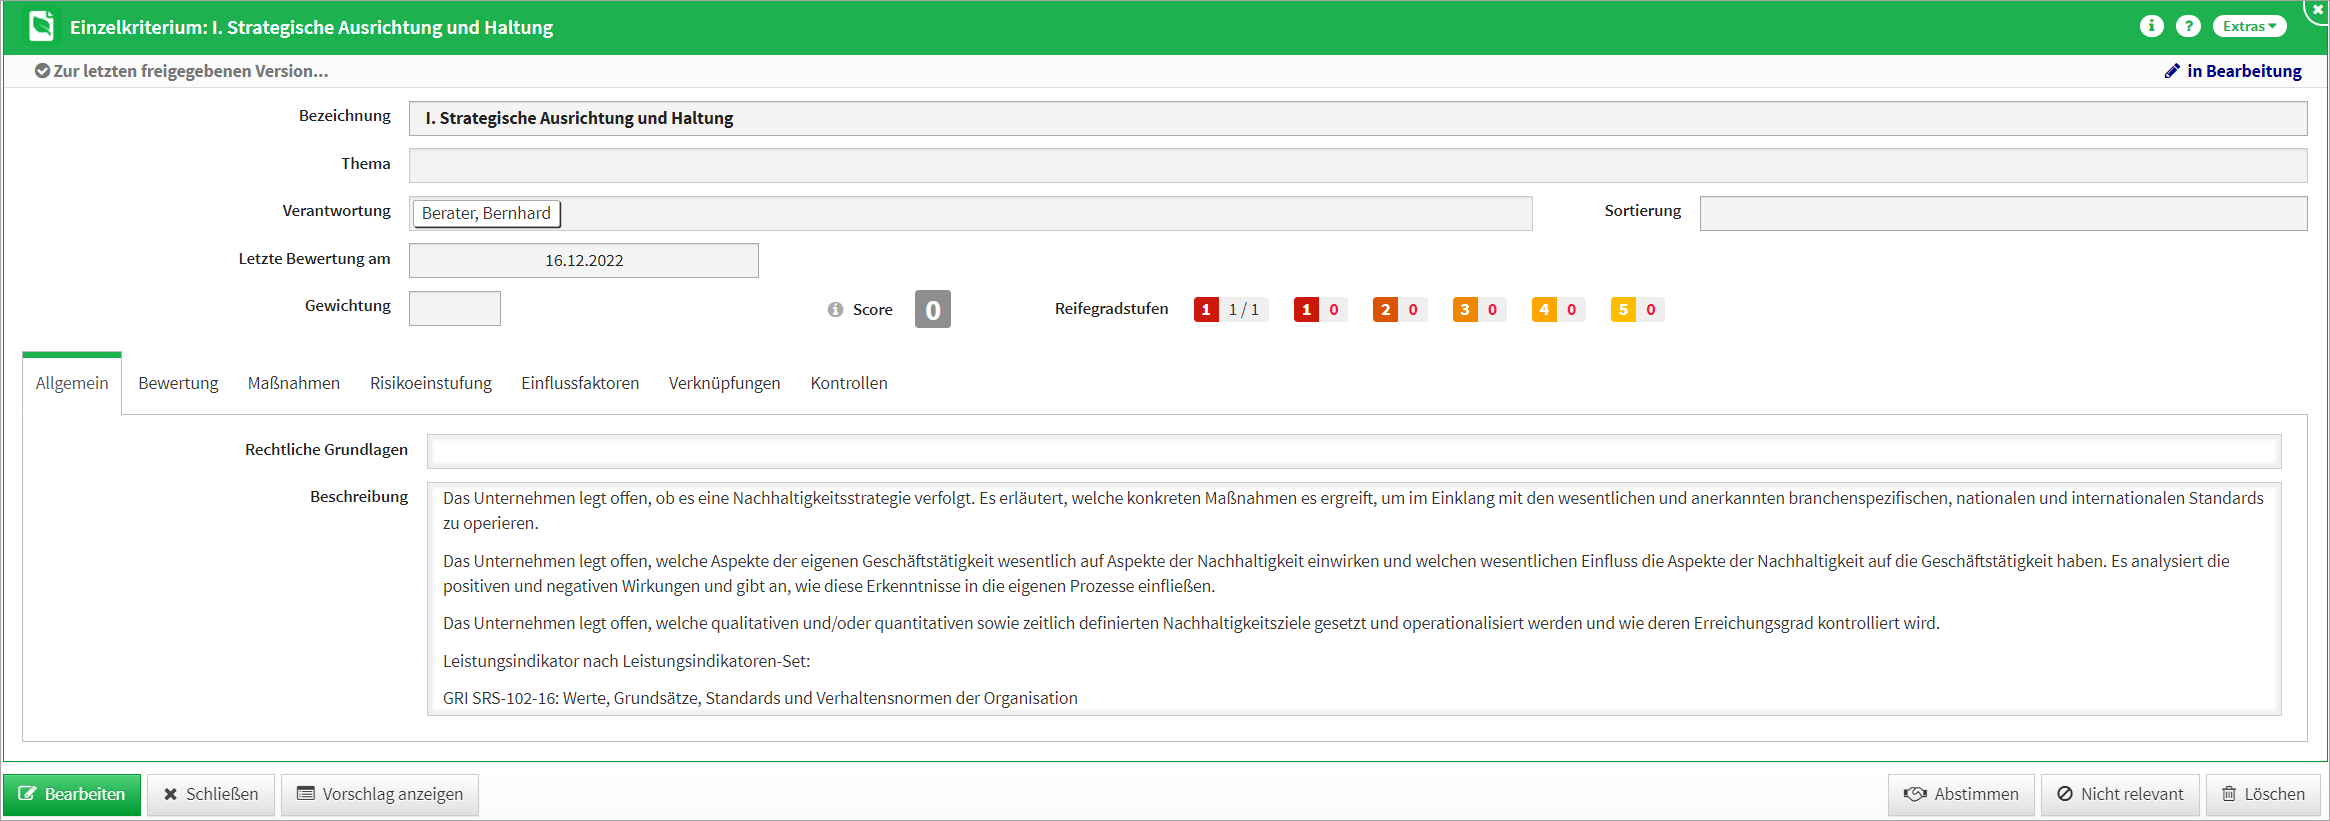Viewport: 2330px width, 821px height.
Task: Close the dialog with the top-right X
Action: pyautogui.click(x=2317, y=9)
